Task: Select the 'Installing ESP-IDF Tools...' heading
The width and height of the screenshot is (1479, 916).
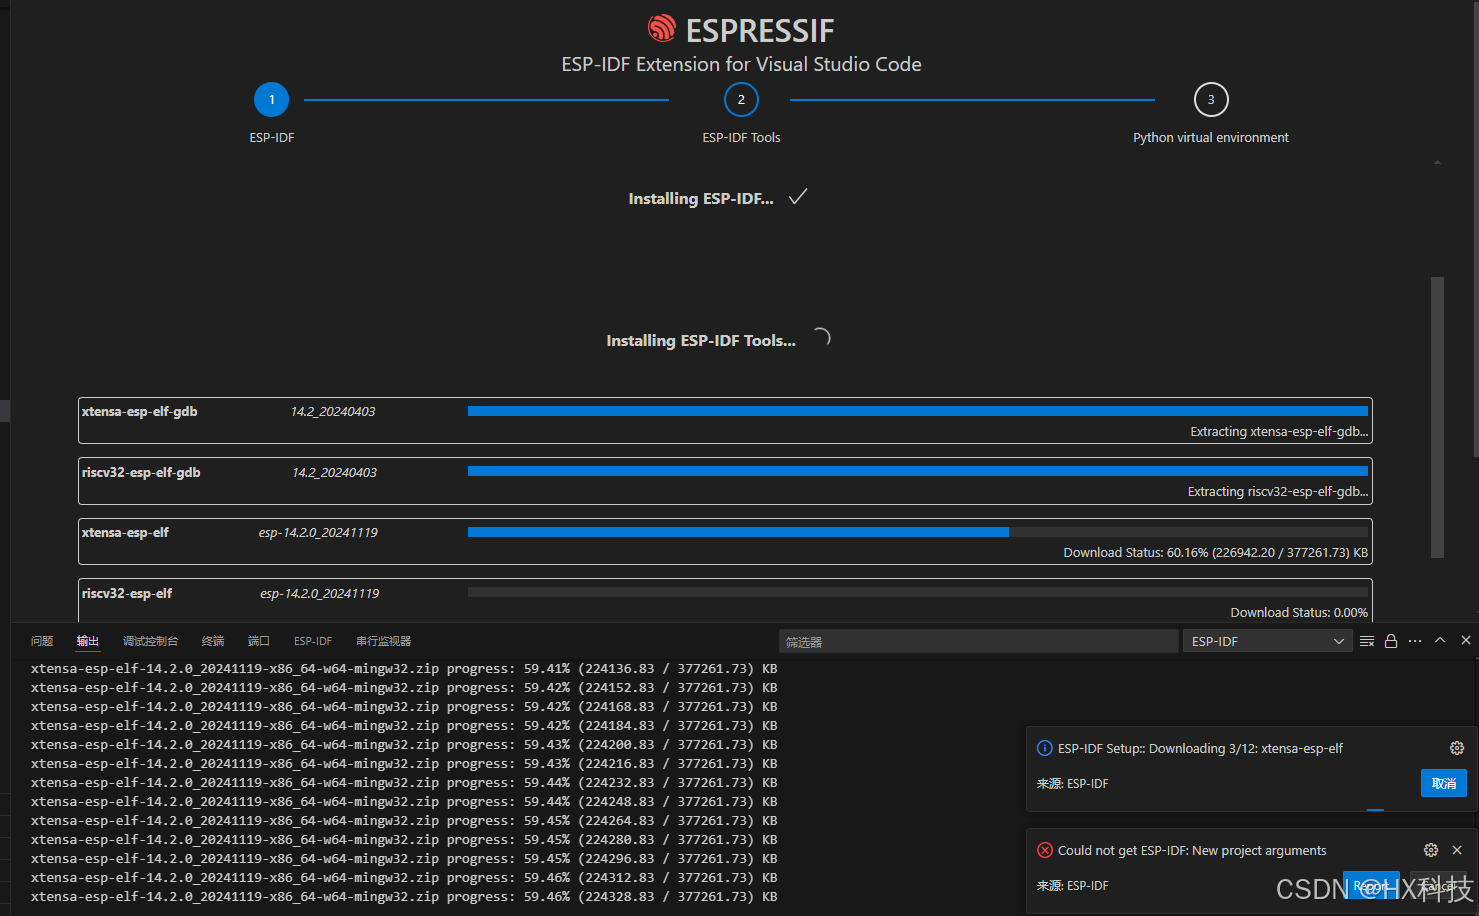Action: pyautogui.click(x=701, y=340)
